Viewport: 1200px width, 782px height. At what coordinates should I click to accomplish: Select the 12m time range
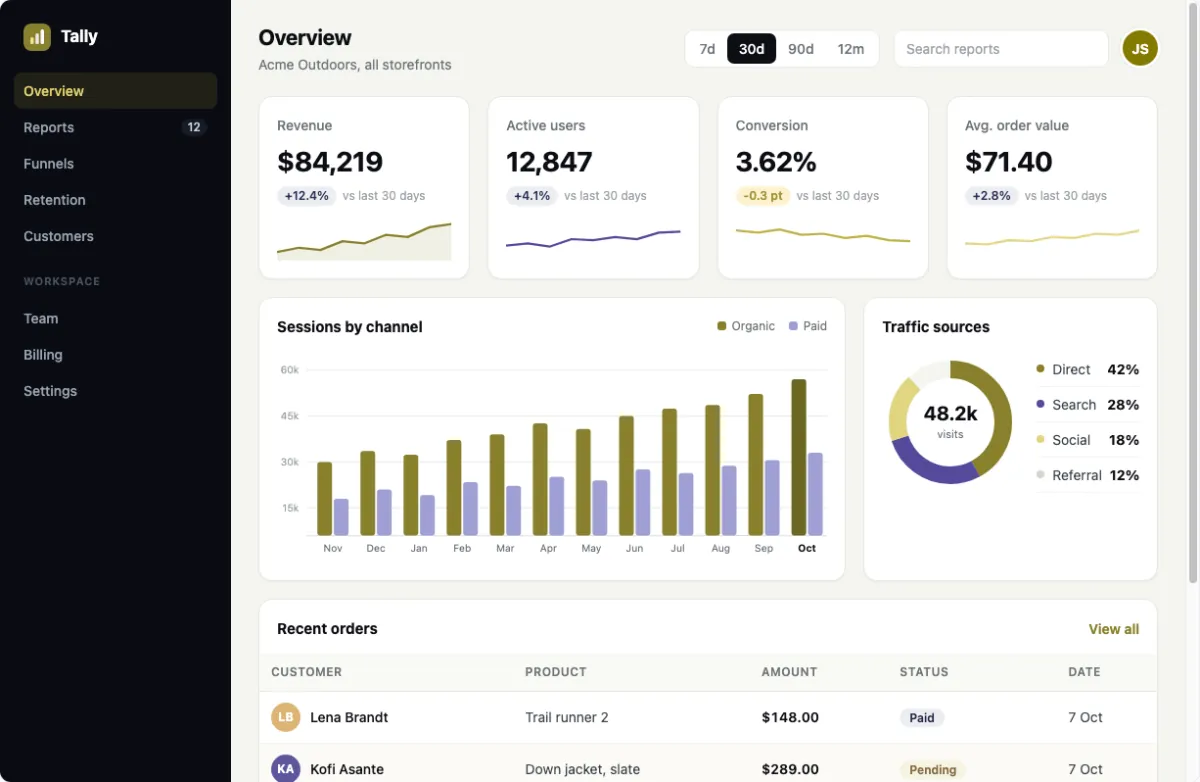[851, 49]
